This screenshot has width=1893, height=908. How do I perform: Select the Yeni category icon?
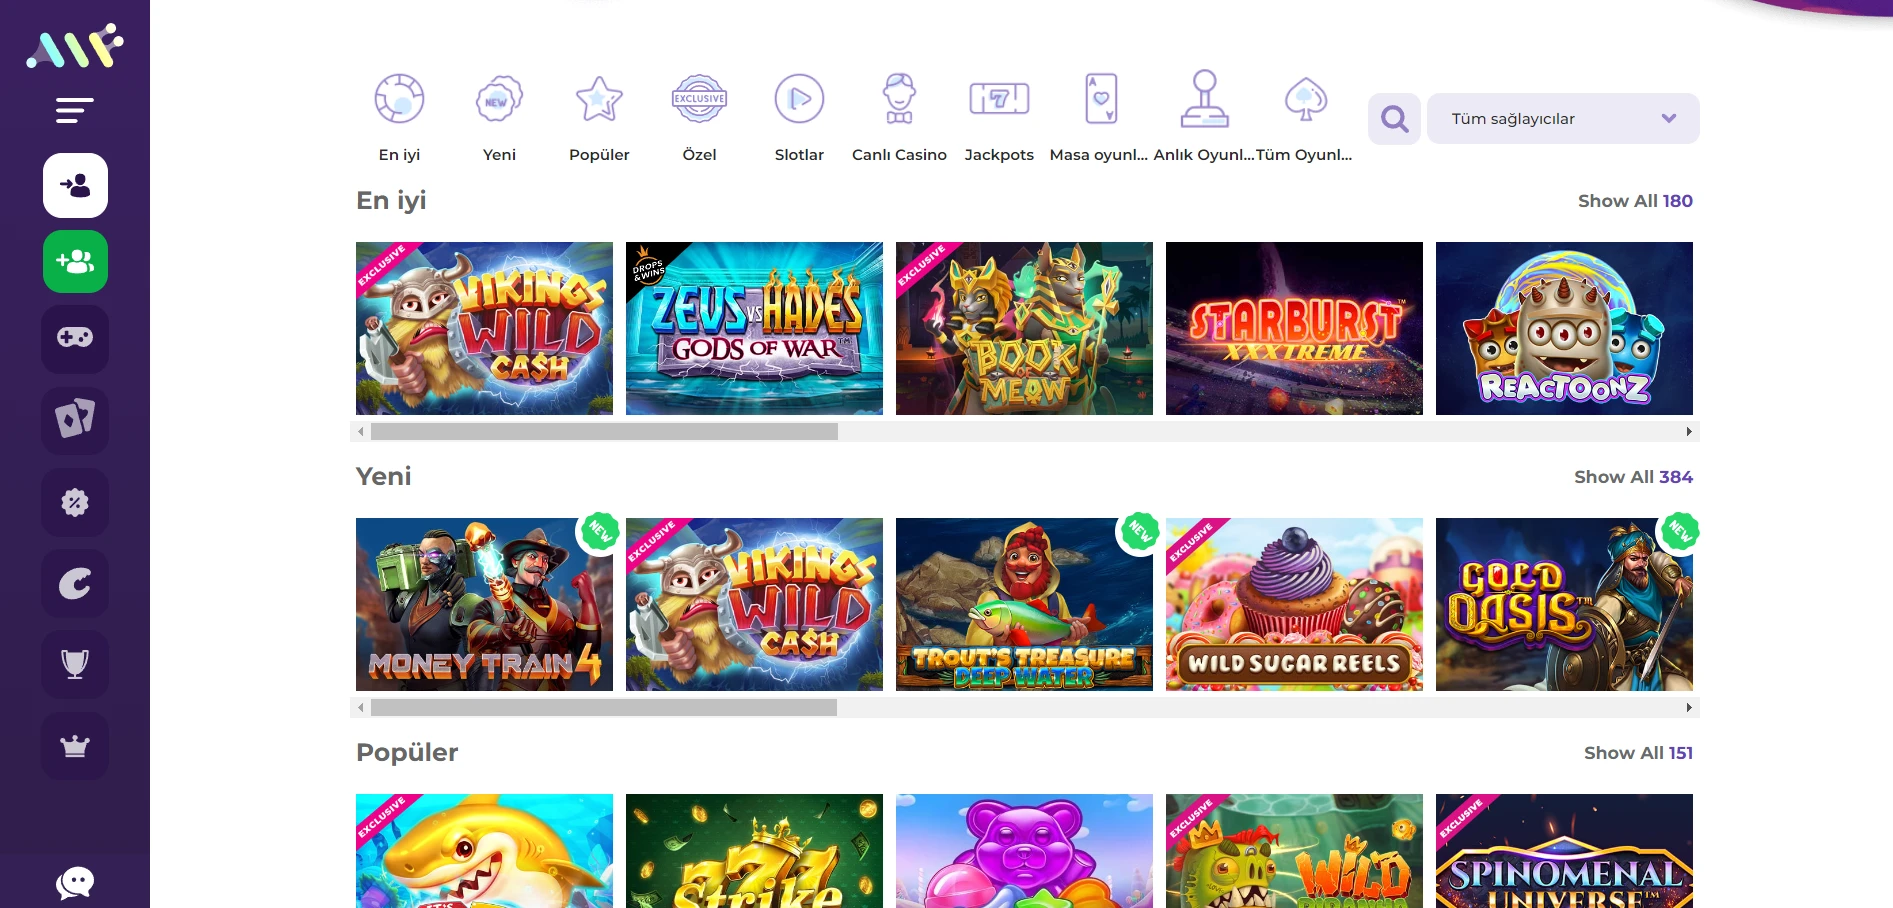499,98
